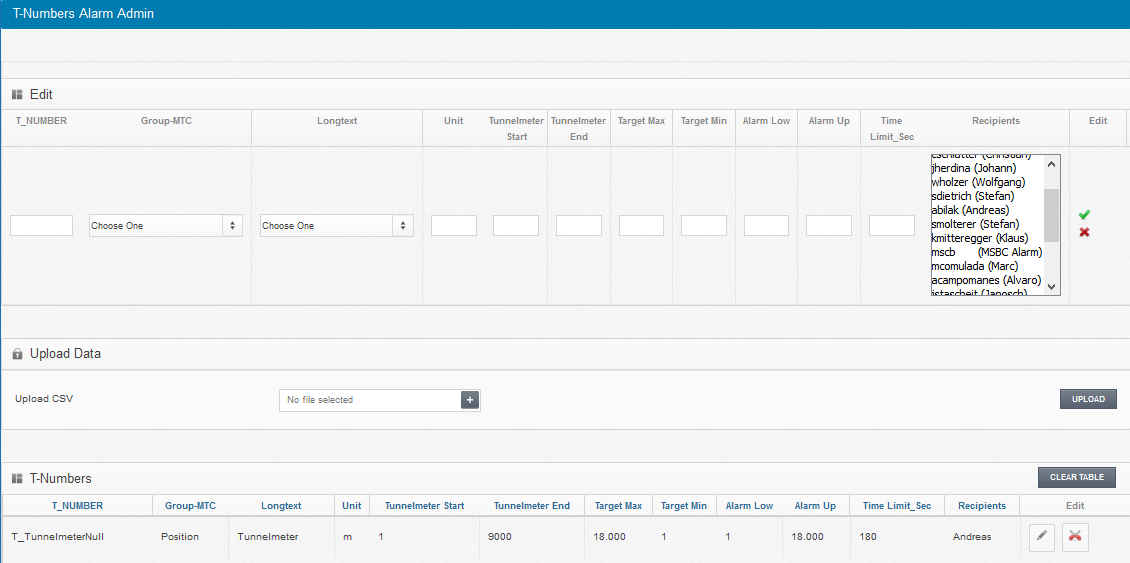Select recipient wholzer (Wolfgang)

[x=976, y=182]
